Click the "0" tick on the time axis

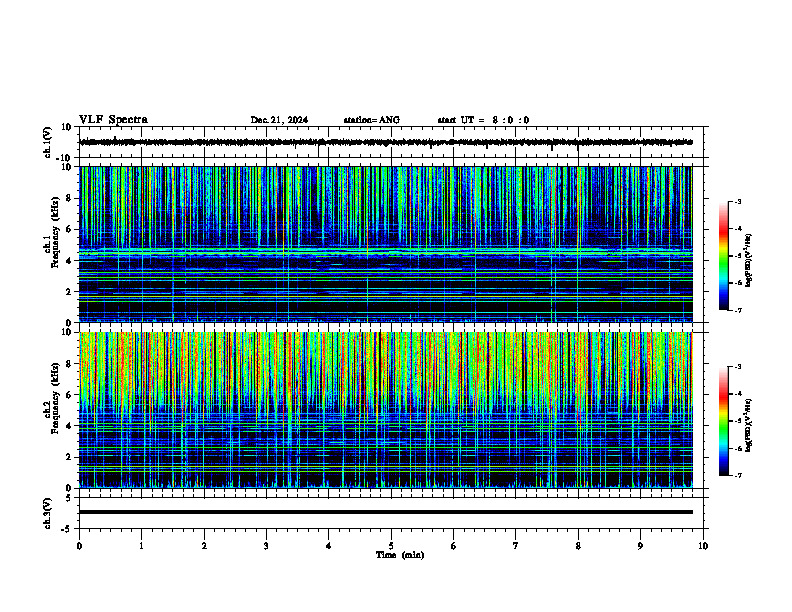click(79, 546)
